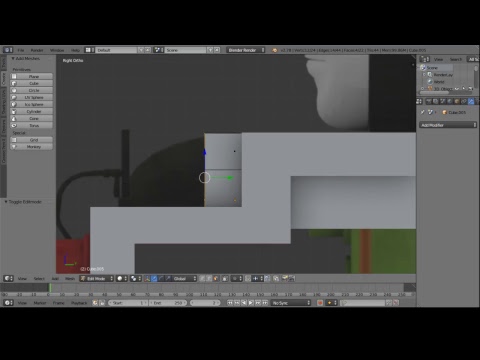This screenshot has height=360, width=480.
Task: Add a Cylinder mesh primitive
Action: click(x=31, y=111)
